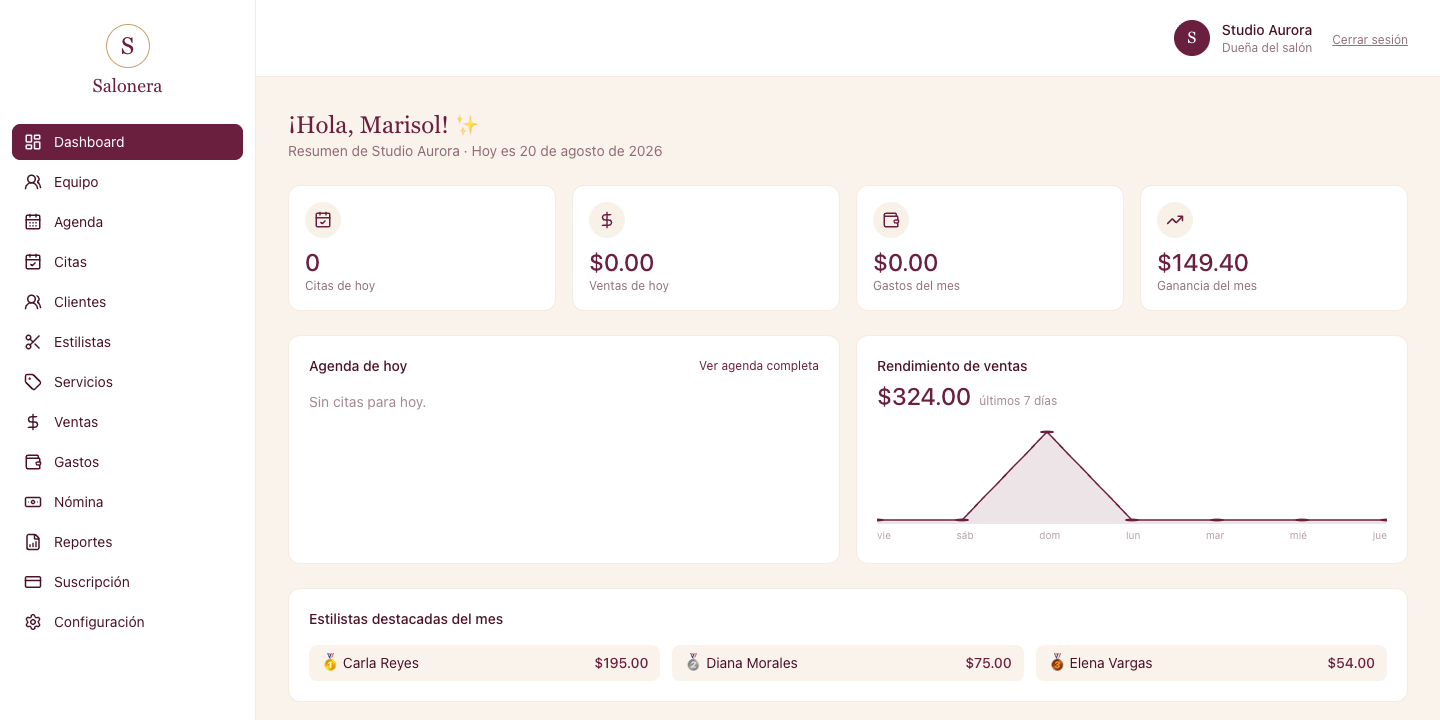Click the Equipo people icon
This screenshot has width=1440, height=720.
point(33,182)
